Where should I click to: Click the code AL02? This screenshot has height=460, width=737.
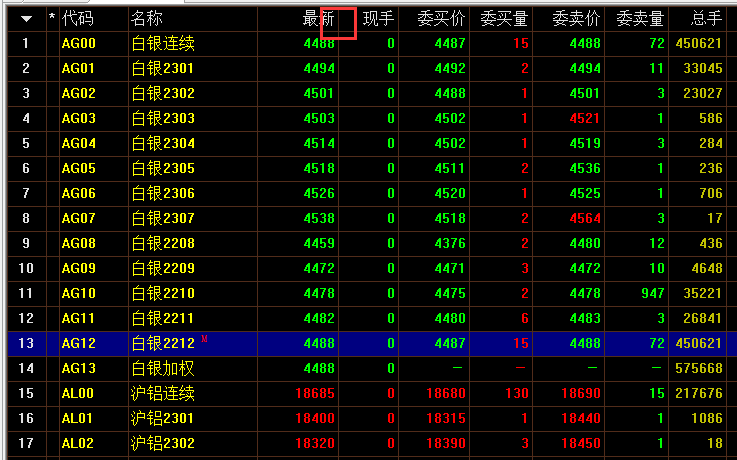pos(78,443)
